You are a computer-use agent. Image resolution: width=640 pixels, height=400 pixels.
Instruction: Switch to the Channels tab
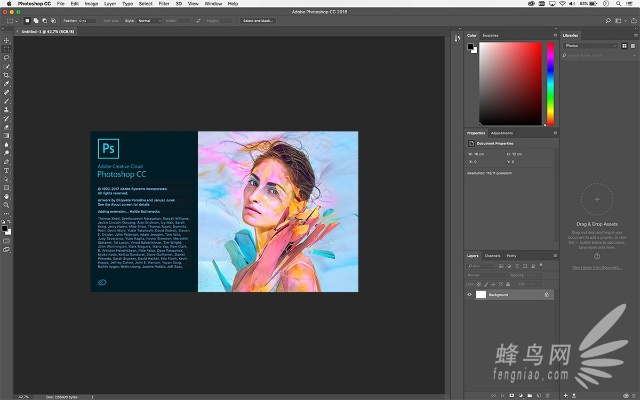point(492,256)
